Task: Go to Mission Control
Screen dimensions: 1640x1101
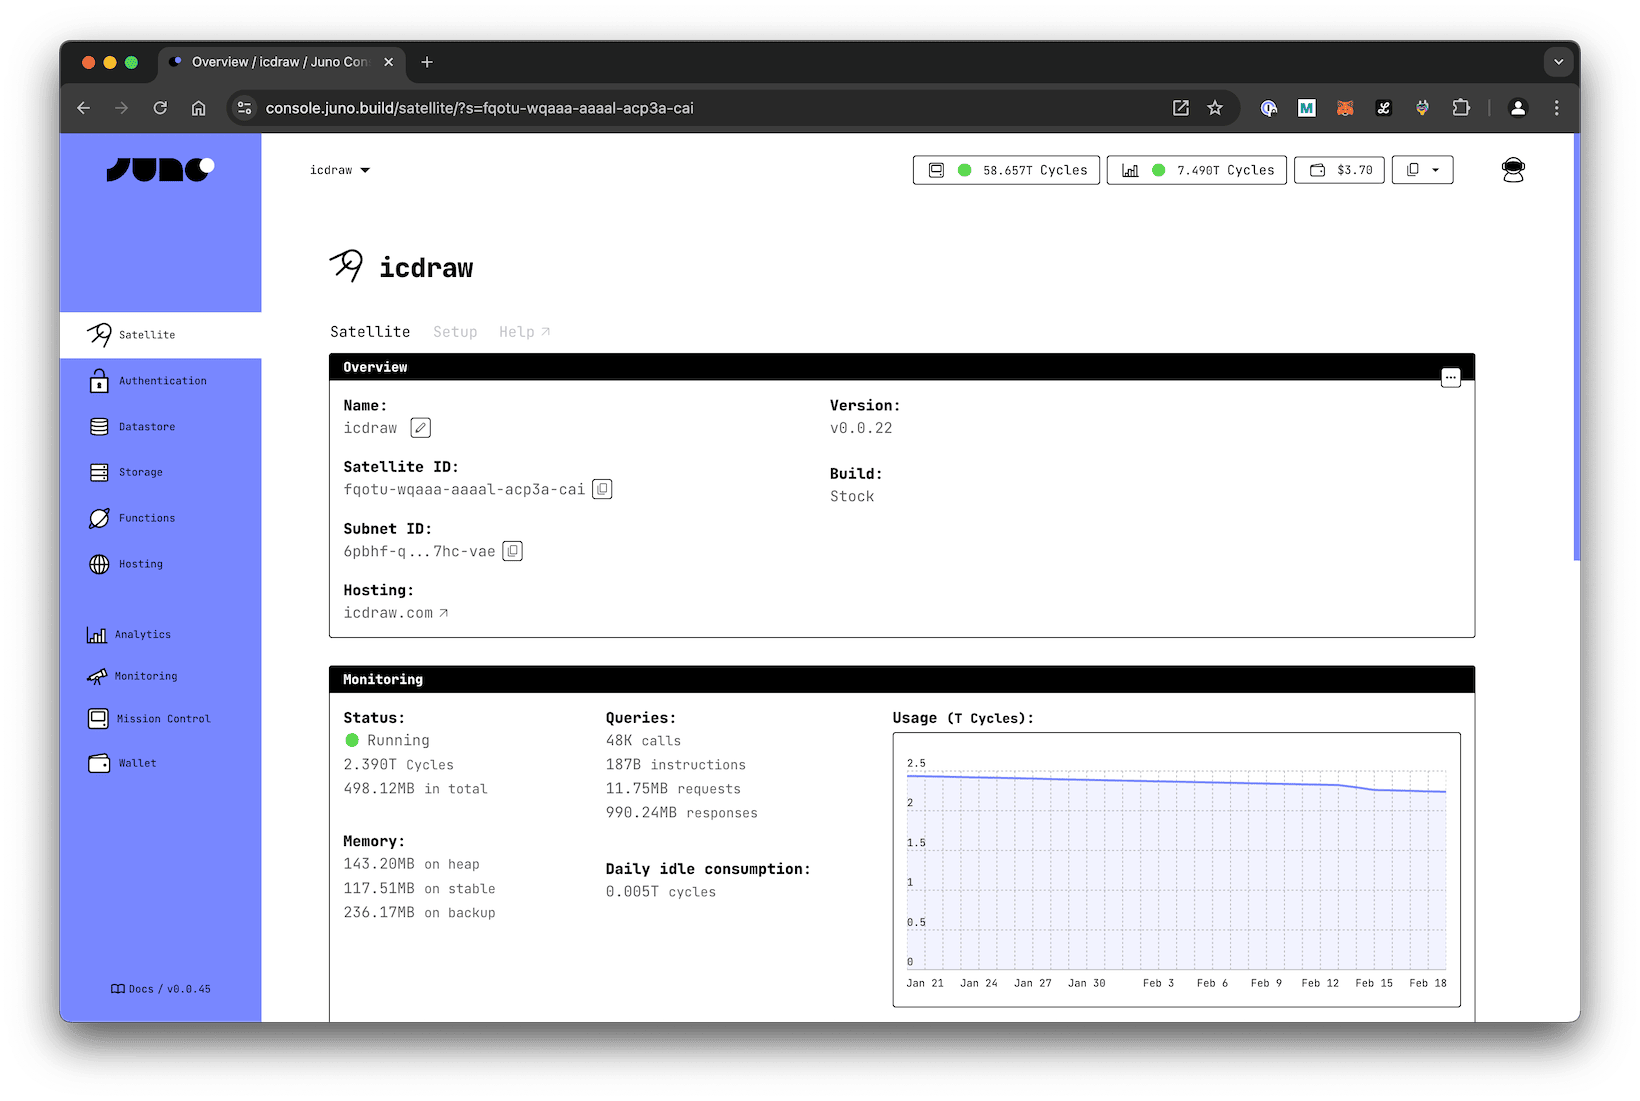Action: 163,718
